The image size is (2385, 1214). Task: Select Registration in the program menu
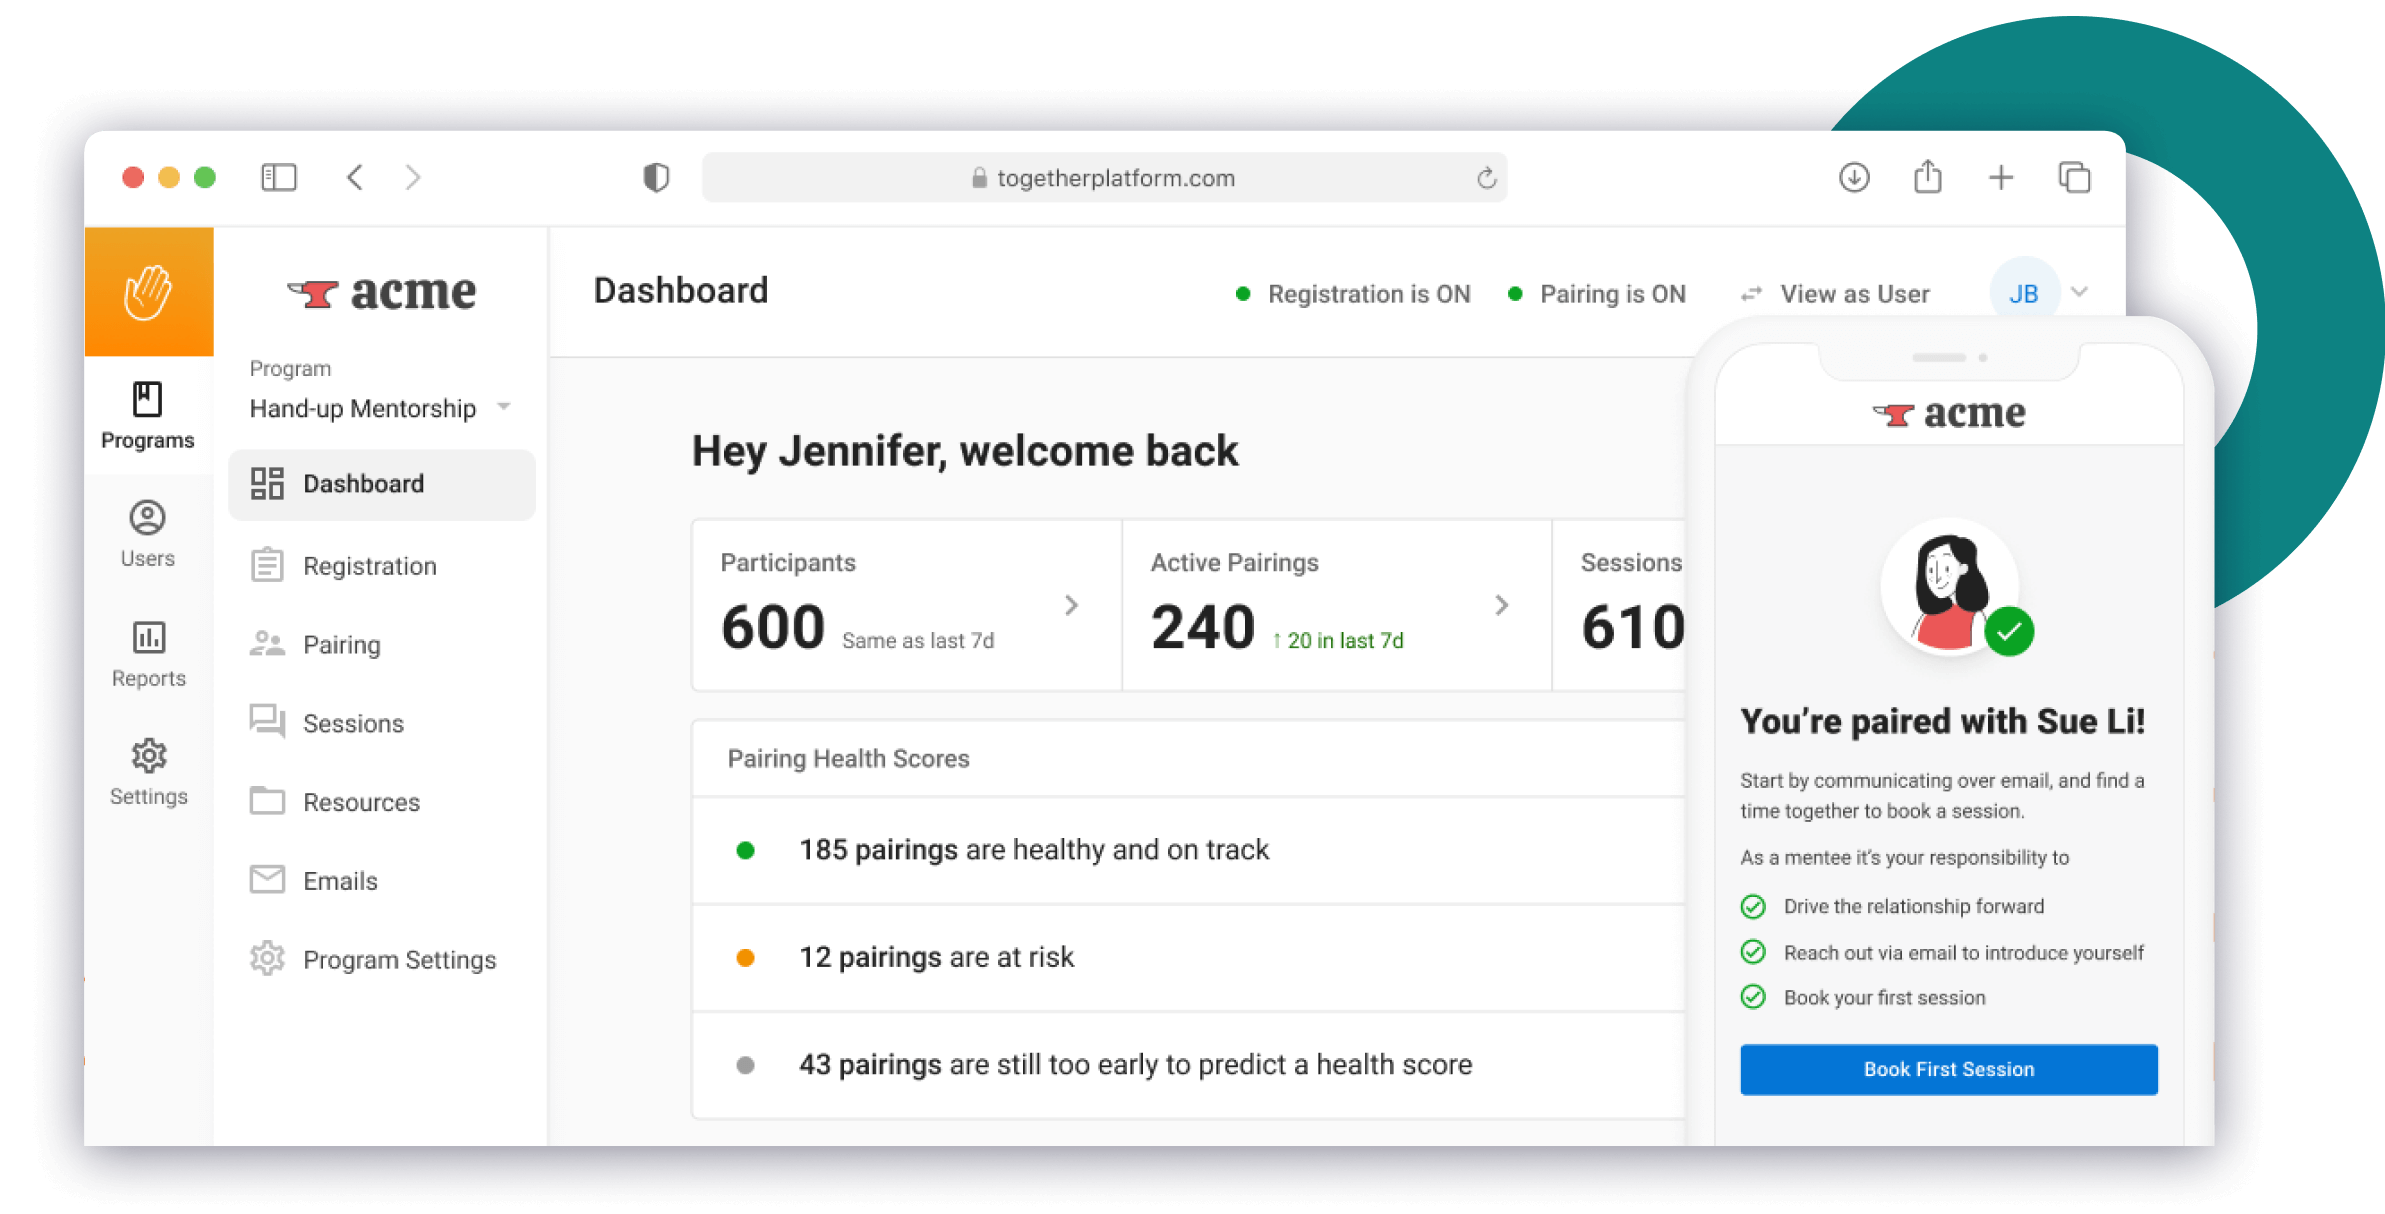click(x=382, y=566)
